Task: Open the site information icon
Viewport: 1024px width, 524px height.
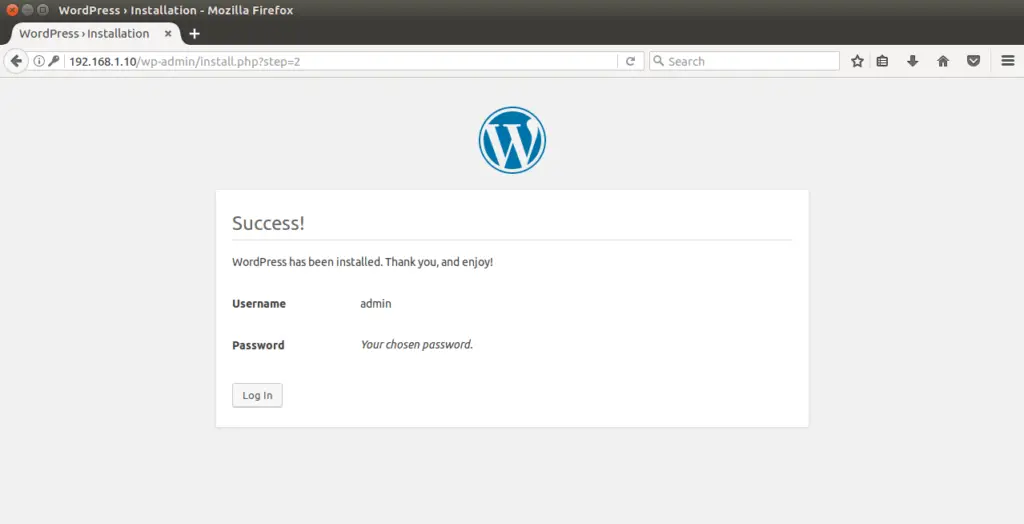Action: pyautogui.click(x=39, y=61)
